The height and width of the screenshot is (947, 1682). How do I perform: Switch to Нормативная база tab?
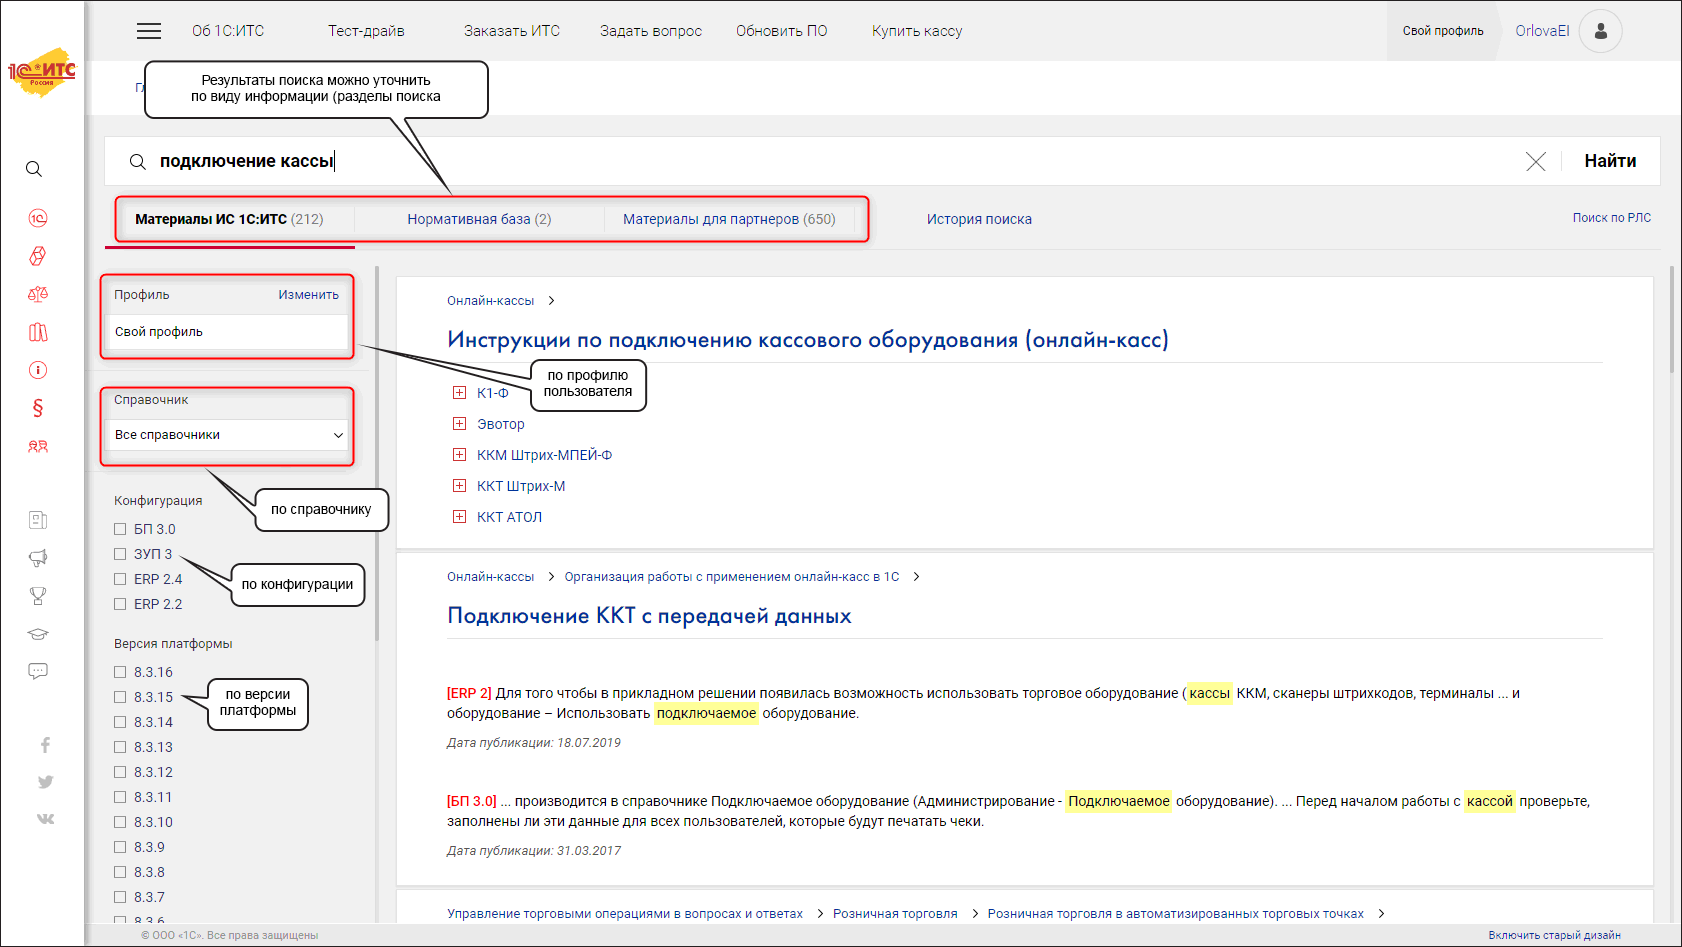pos(479,219)
